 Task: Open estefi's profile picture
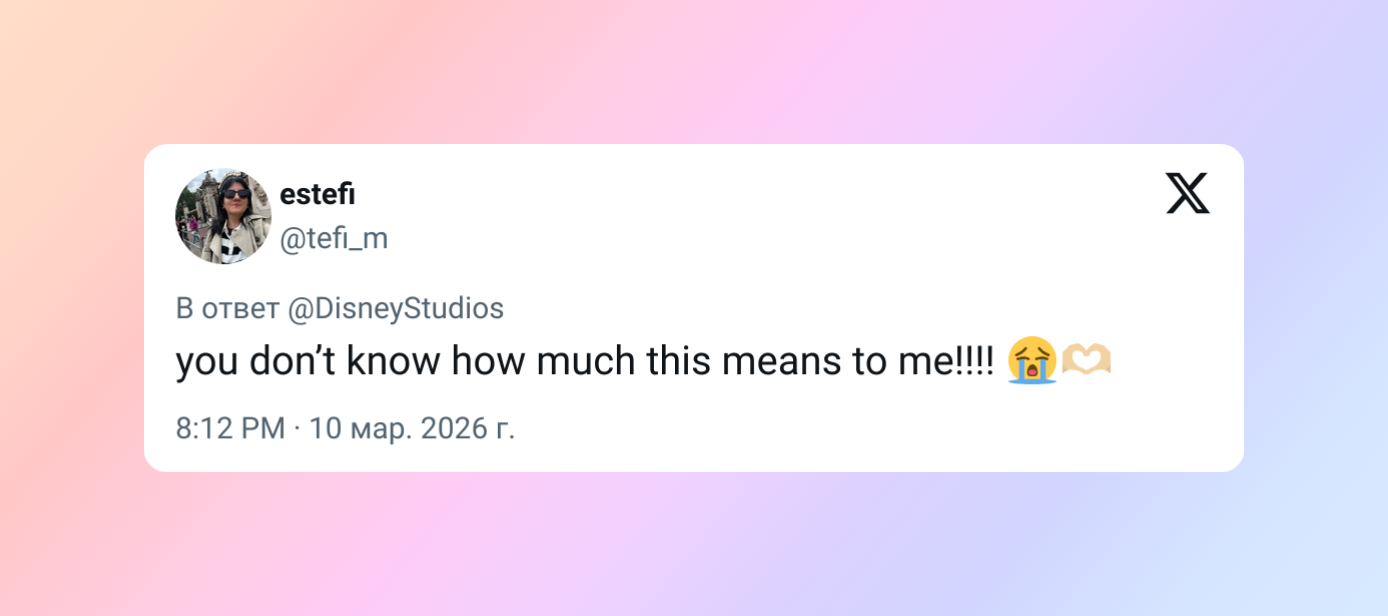pos(223,216)
